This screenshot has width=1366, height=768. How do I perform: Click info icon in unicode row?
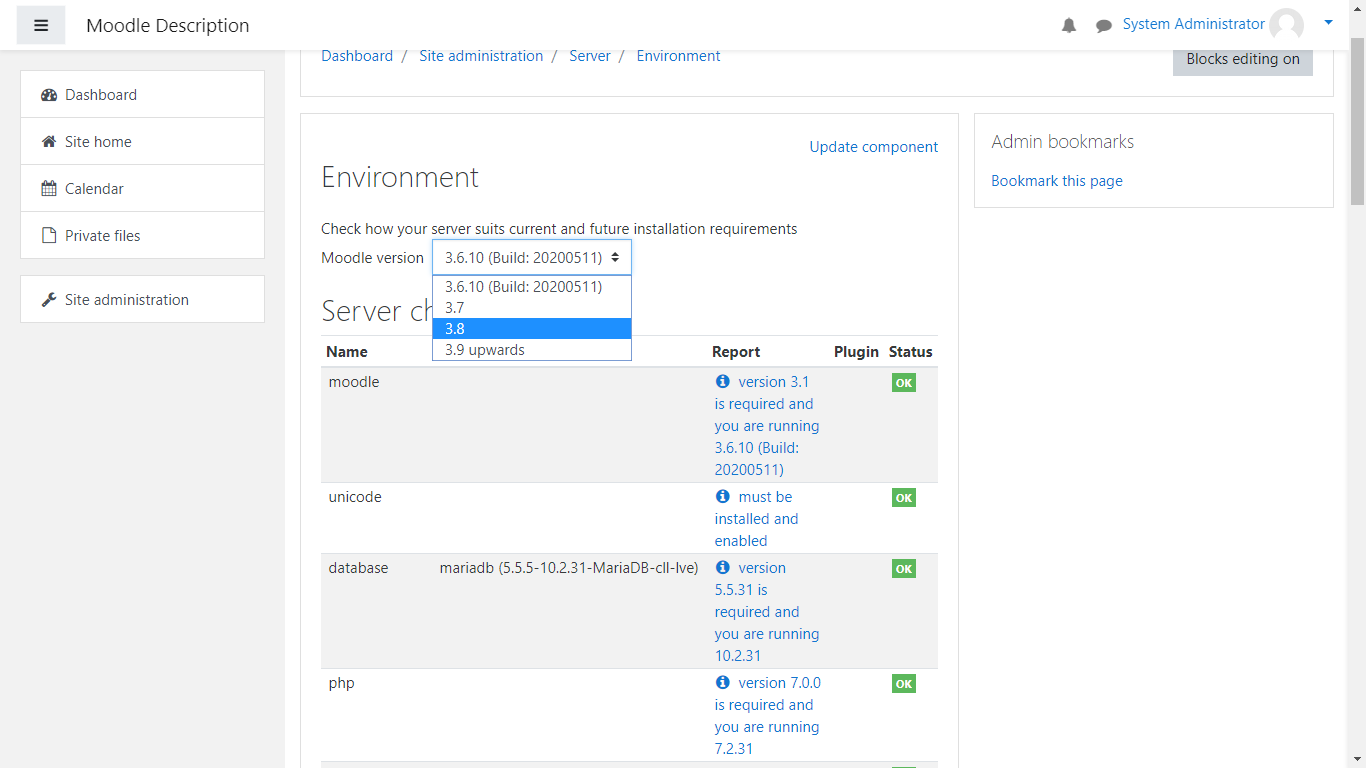click(x=723, y=497)
